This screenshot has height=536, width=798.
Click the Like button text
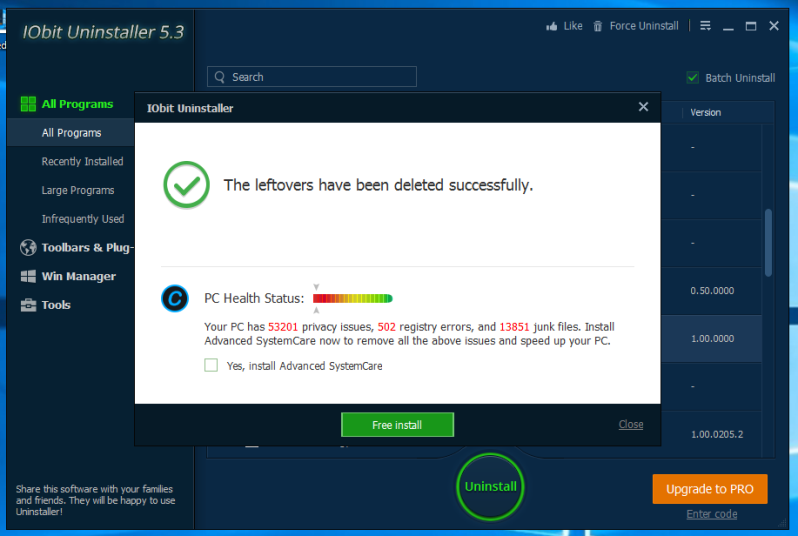[x=573, y=26]
